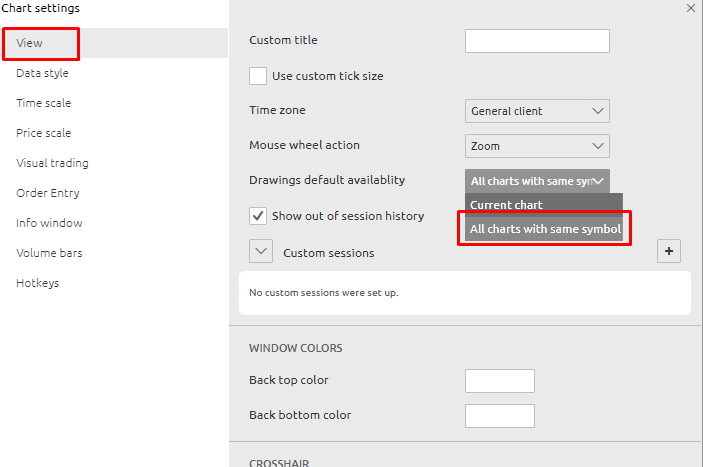
Task: Close the Chart settings dialog
Action: [x=690, y=8]
